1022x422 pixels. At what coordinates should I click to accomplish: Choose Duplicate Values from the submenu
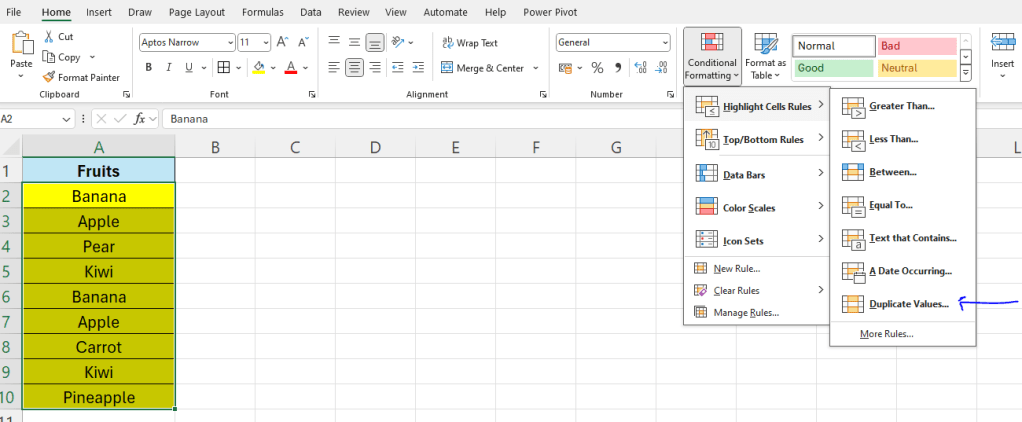point(908,303)
